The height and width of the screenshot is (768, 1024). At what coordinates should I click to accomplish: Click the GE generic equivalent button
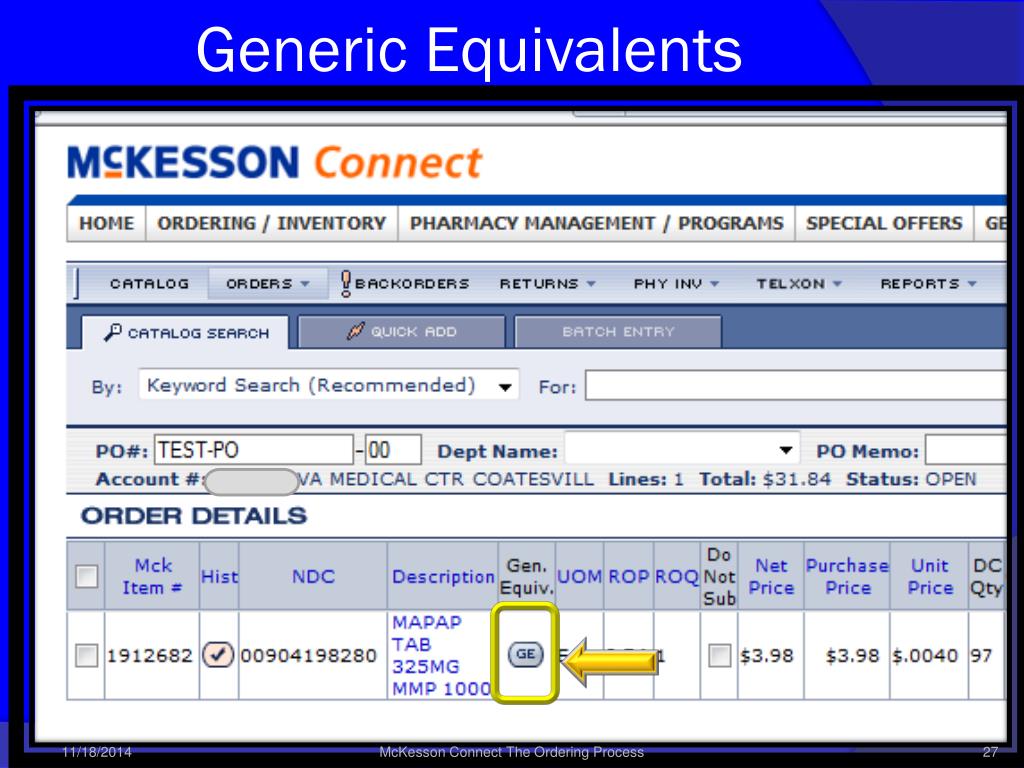(x=526, y=654)
